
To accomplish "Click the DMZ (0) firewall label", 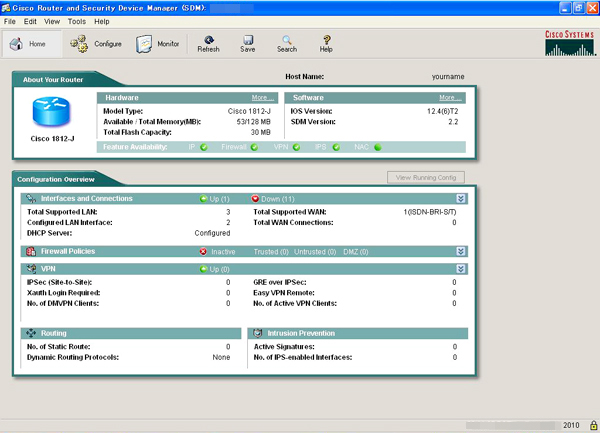I will [x=355, y=252].
